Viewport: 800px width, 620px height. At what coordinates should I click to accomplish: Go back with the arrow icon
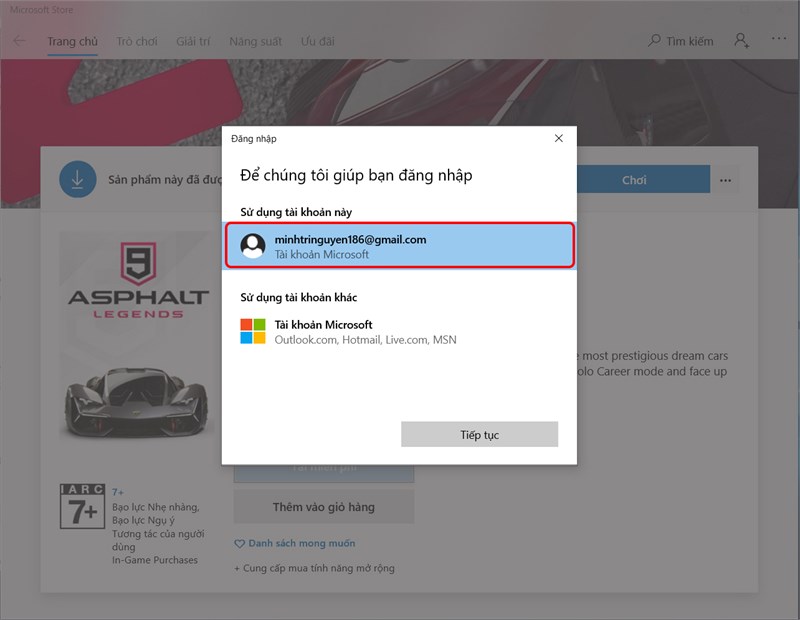click(x=19, y=41)
